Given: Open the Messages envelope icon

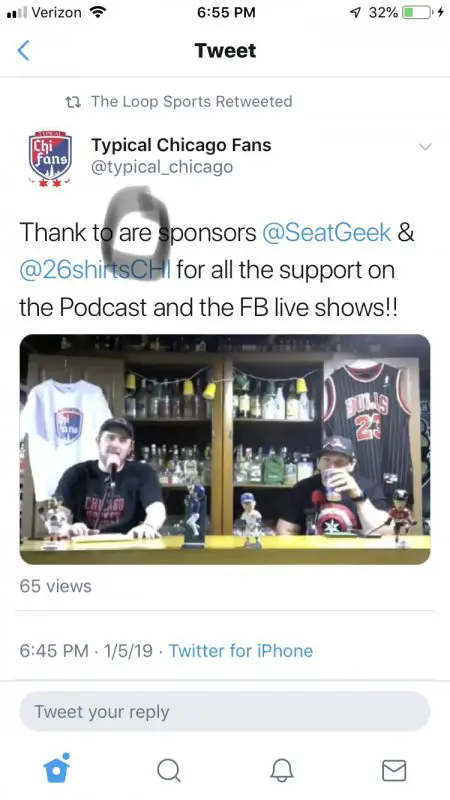Looking at the screenshot, I should tap(394, 770).
